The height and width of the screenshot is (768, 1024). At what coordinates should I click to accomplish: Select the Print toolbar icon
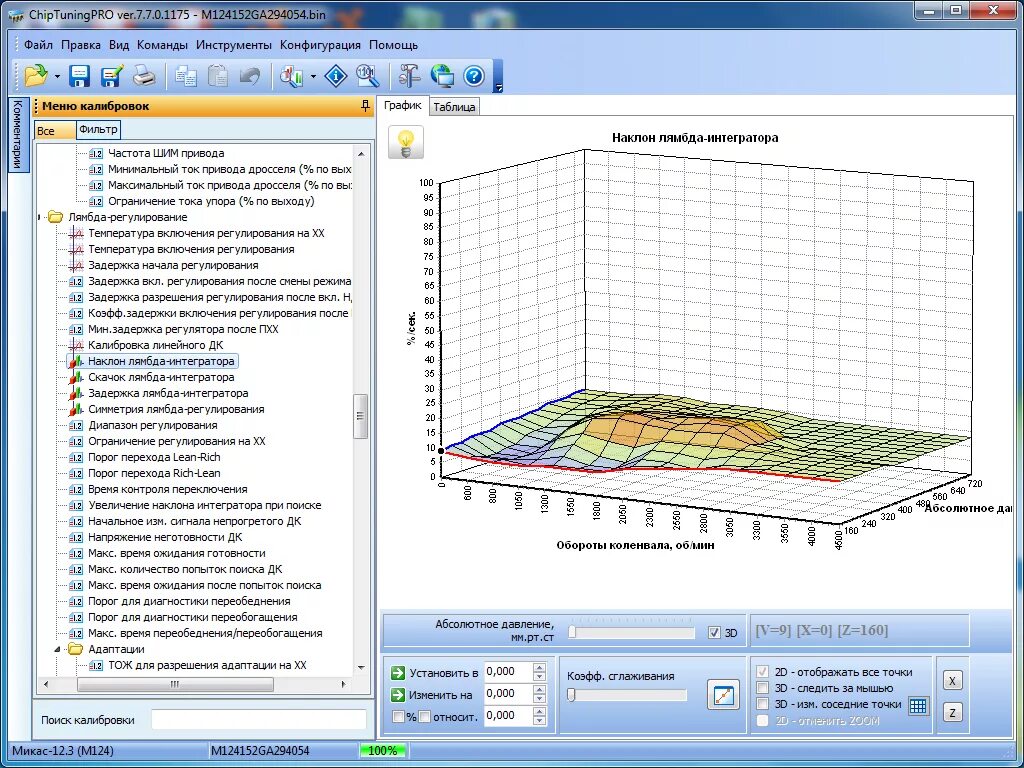pyautogui.click(x=143, y=76)
